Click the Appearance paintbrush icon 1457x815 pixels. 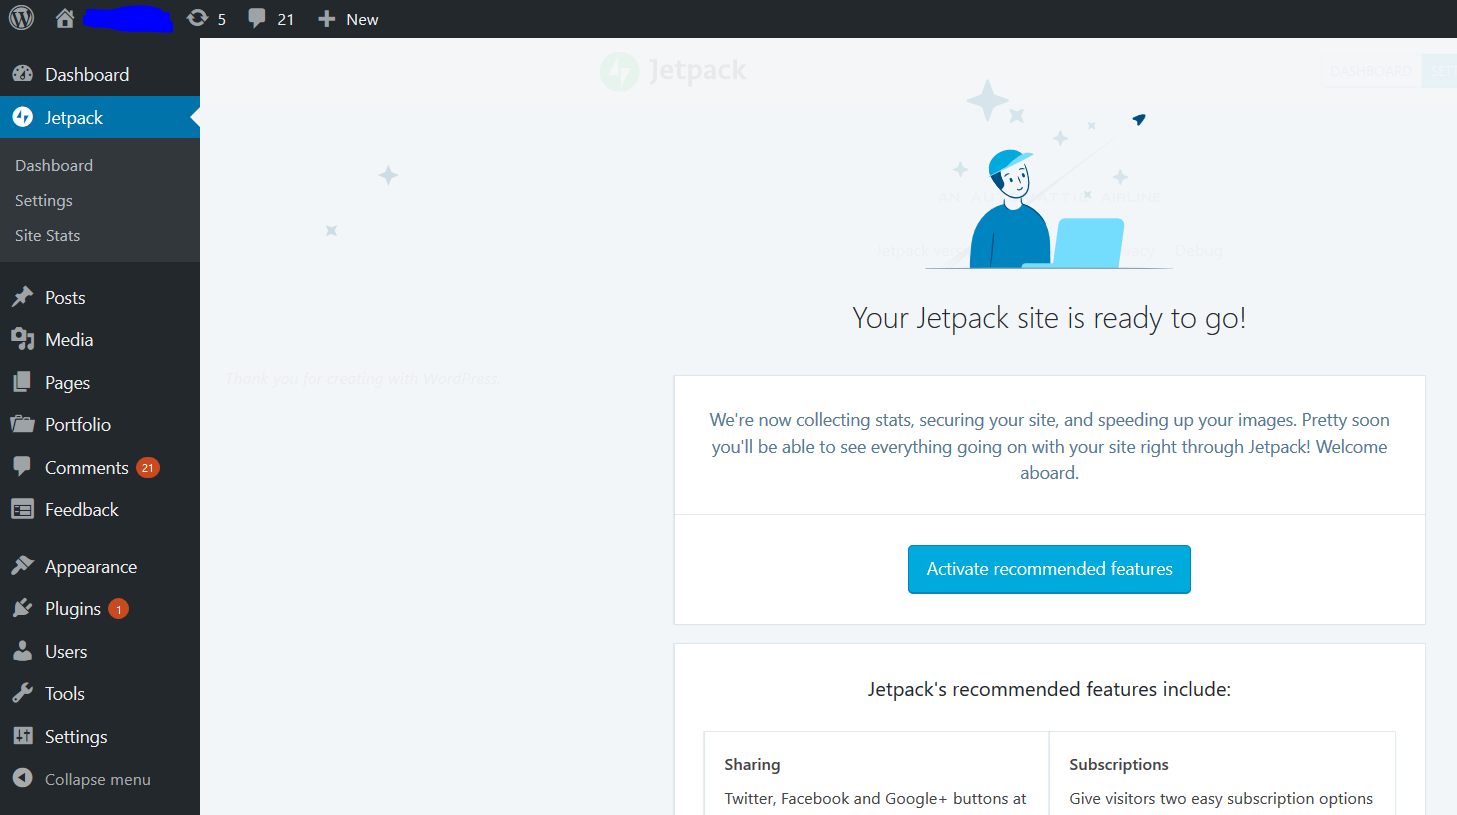(22, 566)
